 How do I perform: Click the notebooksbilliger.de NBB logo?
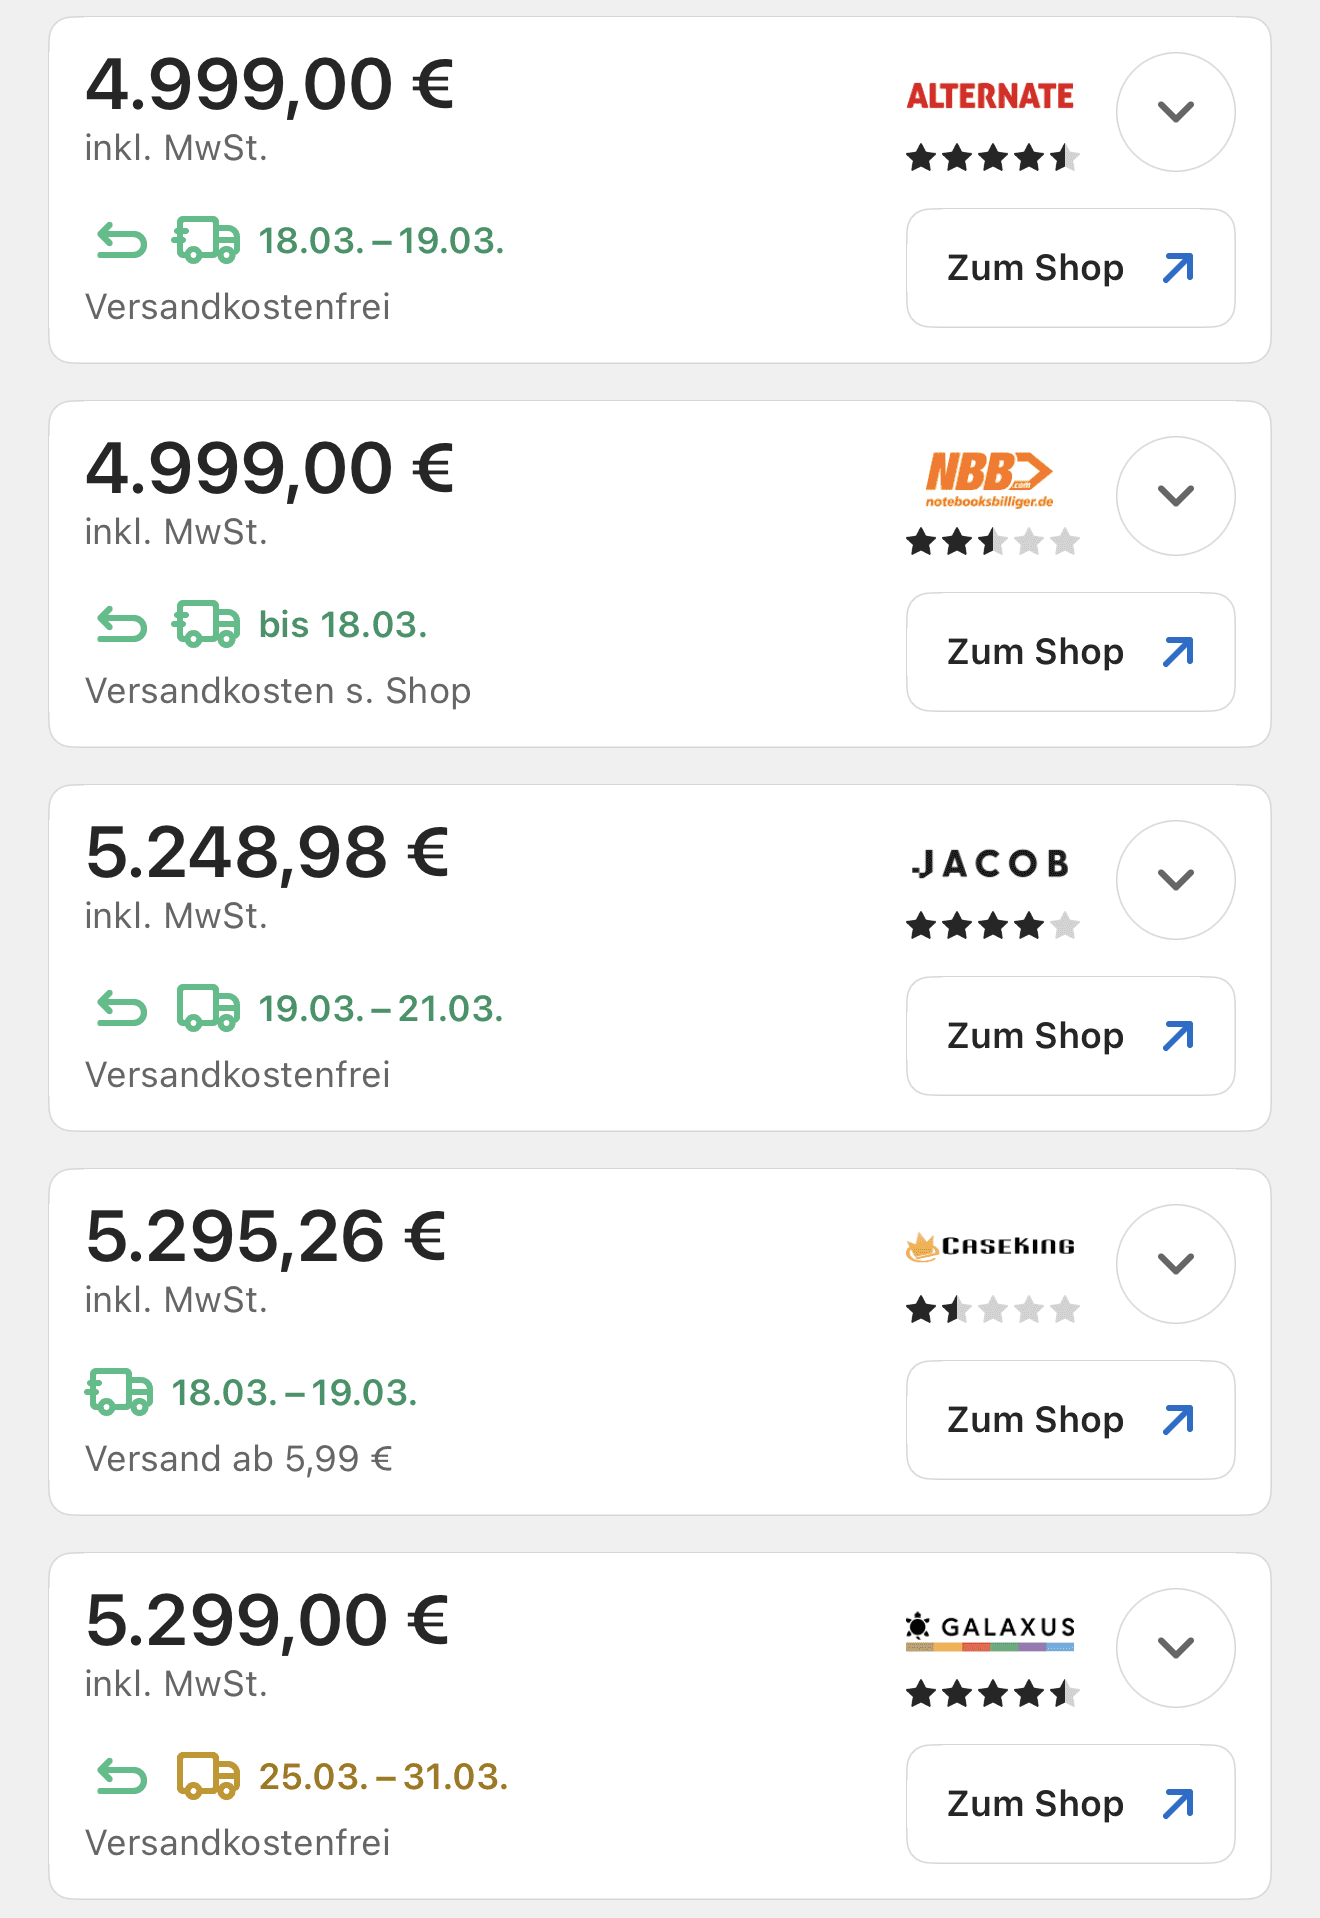pyautogui.click(x=990, y=479)
